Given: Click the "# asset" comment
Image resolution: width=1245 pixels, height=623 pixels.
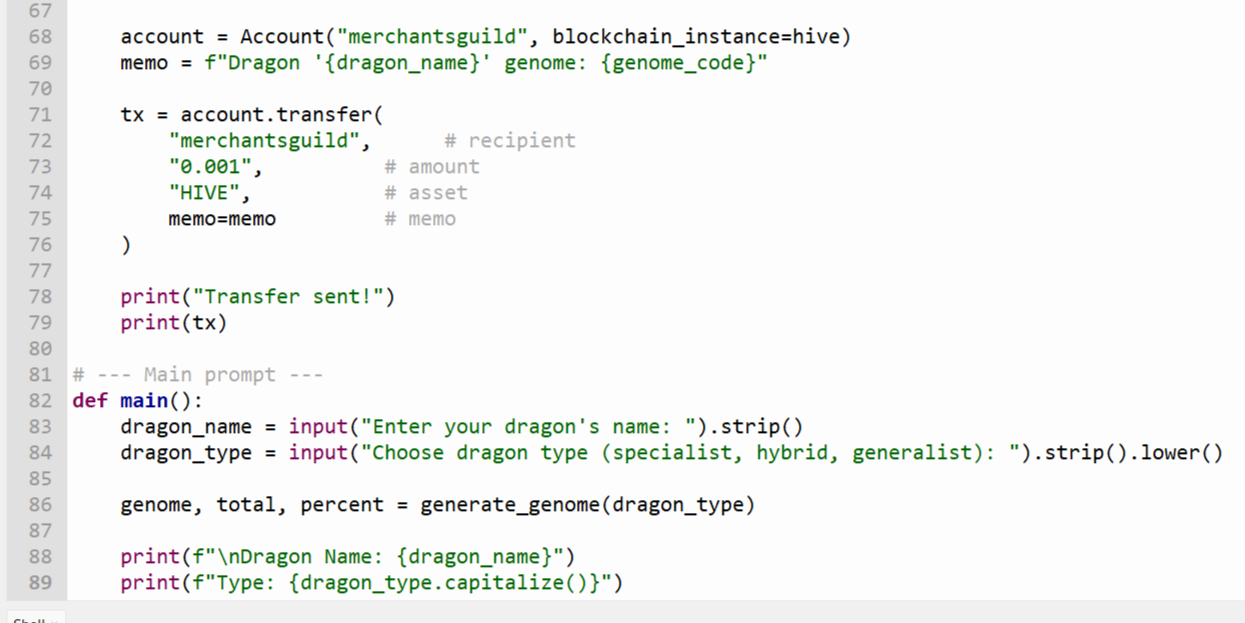Looking at the screenshot, I should tap(426, 193).
